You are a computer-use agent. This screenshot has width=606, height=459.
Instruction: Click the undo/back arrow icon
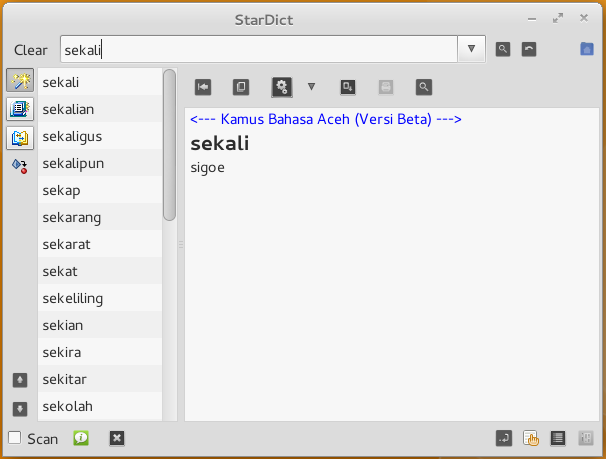529,49
